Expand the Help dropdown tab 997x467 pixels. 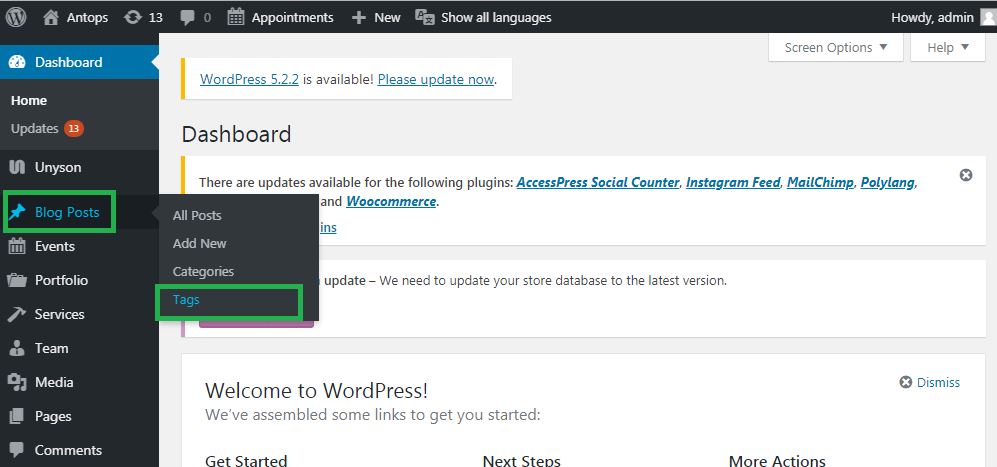pos(947,48)
